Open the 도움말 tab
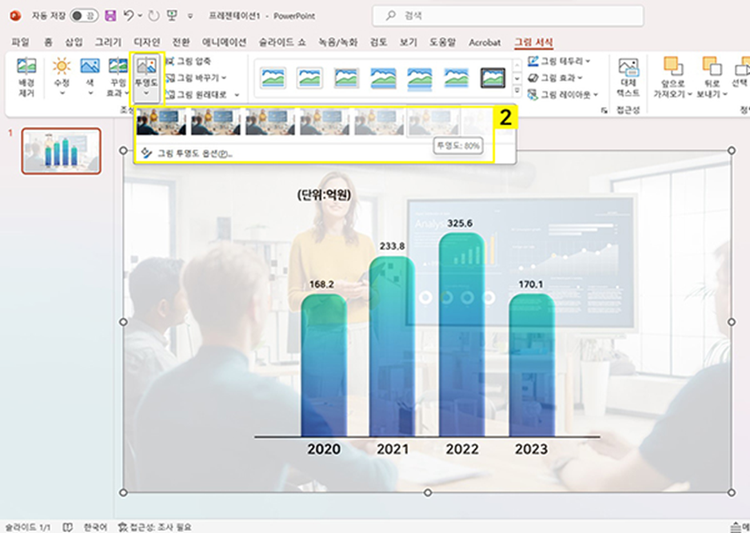Image resolution: width=750 pixels, height=533 pixels. [442, 42]
